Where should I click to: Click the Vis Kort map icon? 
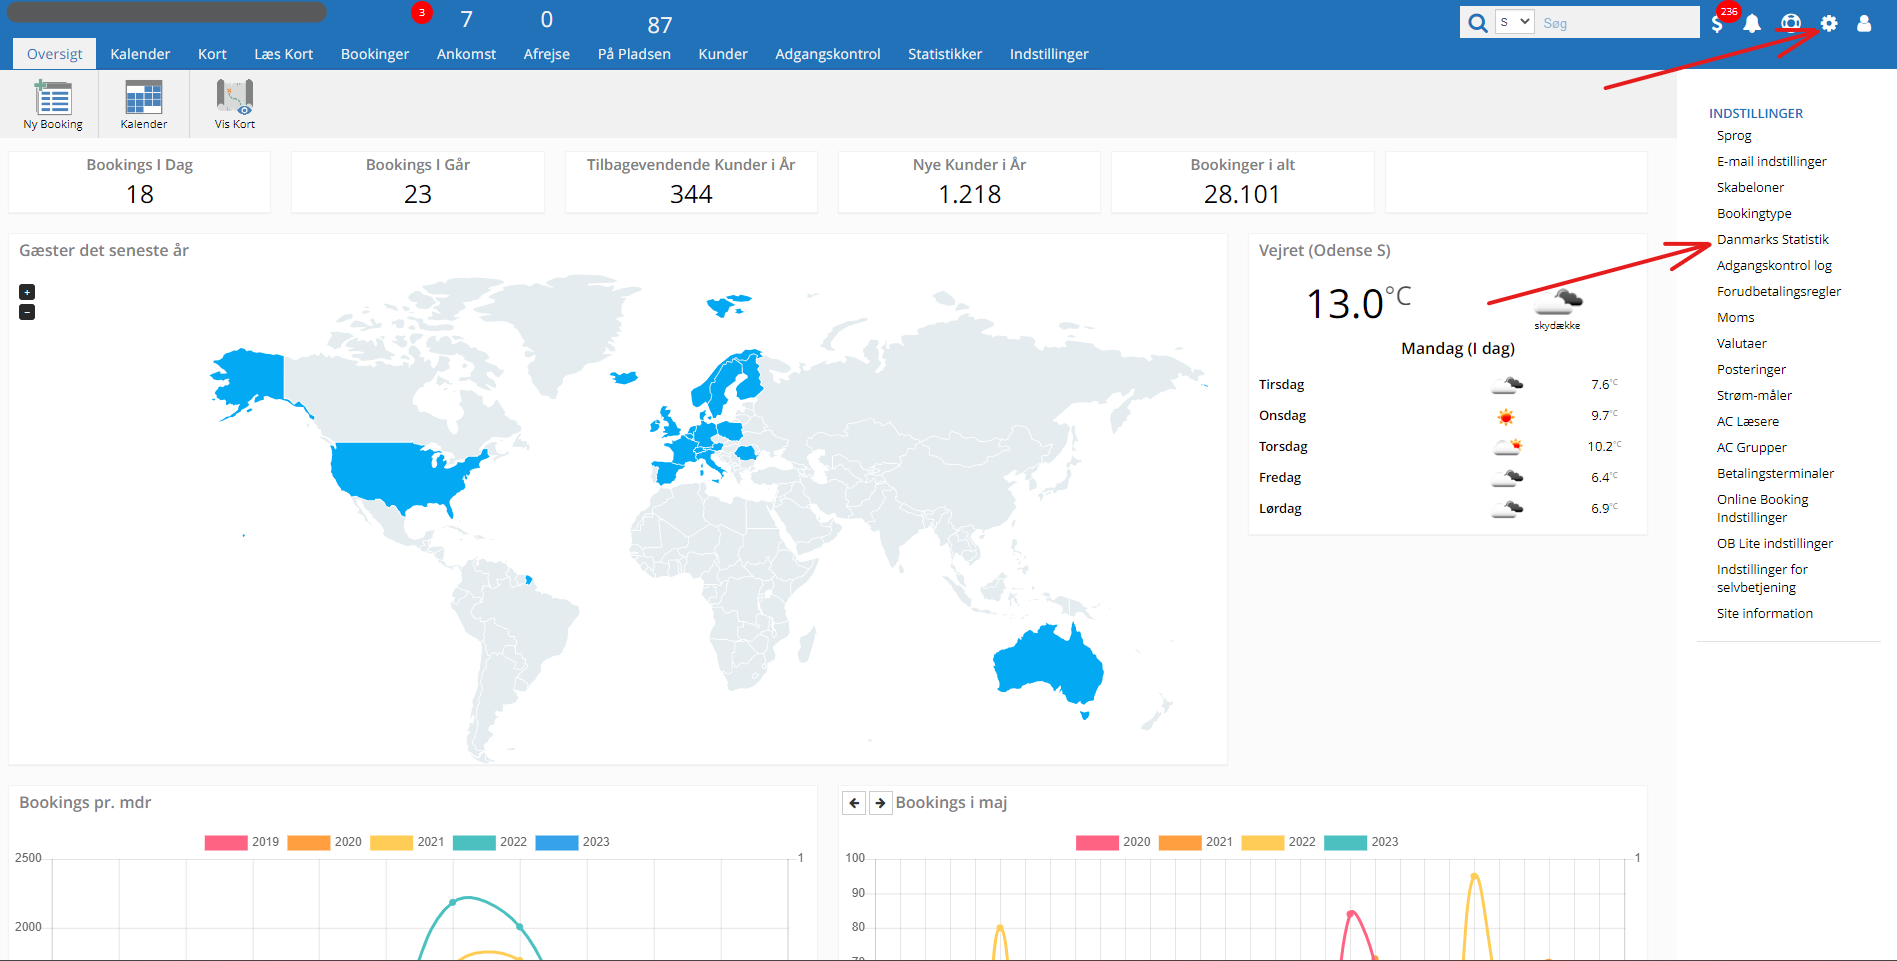click(x=235, y=104)
